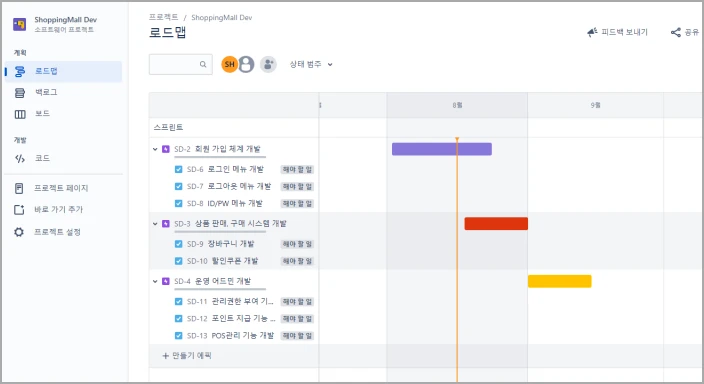
Task: Filter by the SH user avatar
Action: tap(229, 64)
